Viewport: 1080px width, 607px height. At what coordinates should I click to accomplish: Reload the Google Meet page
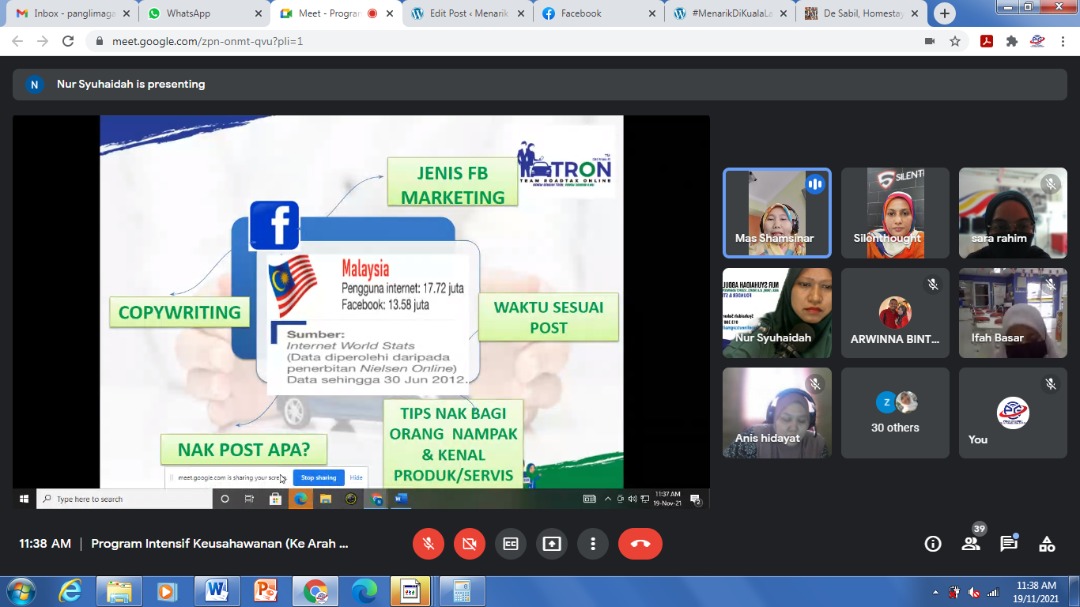click(x=68, y=41)
